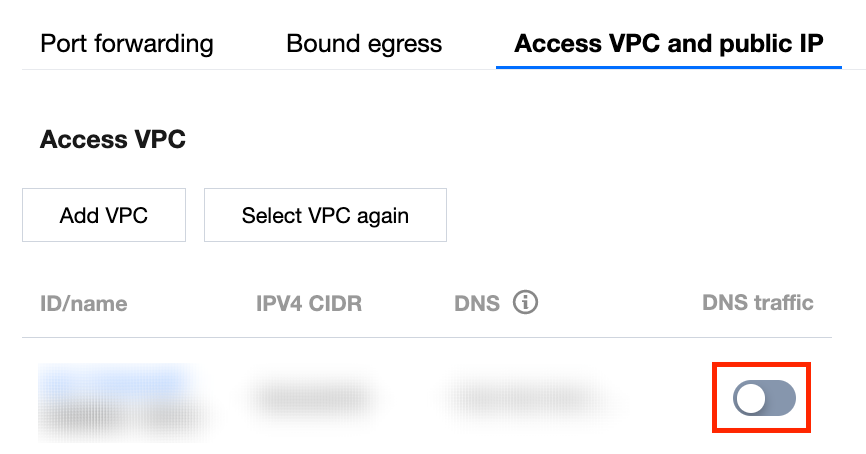Image resolution: width=866 pixels, height=454 pixels.
Task: Click the Access VPC section heading
Action: pos(113,140)
